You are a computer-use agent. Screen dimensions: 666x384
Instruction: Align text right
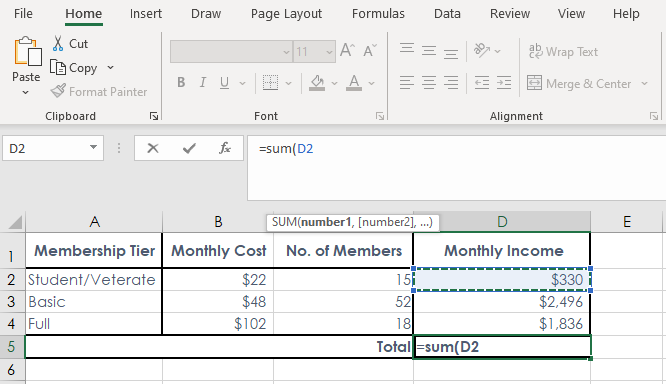click(x=451, y=83)
